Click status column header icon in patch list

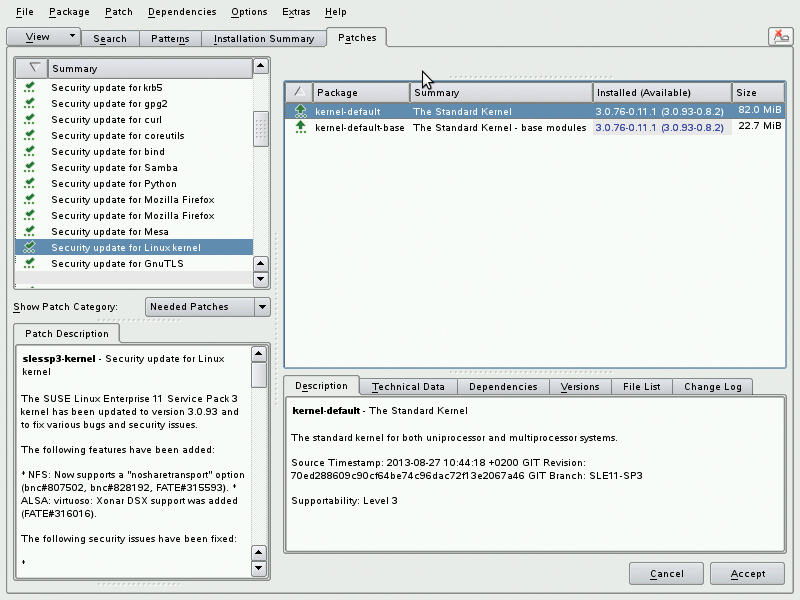pos(32,68)
